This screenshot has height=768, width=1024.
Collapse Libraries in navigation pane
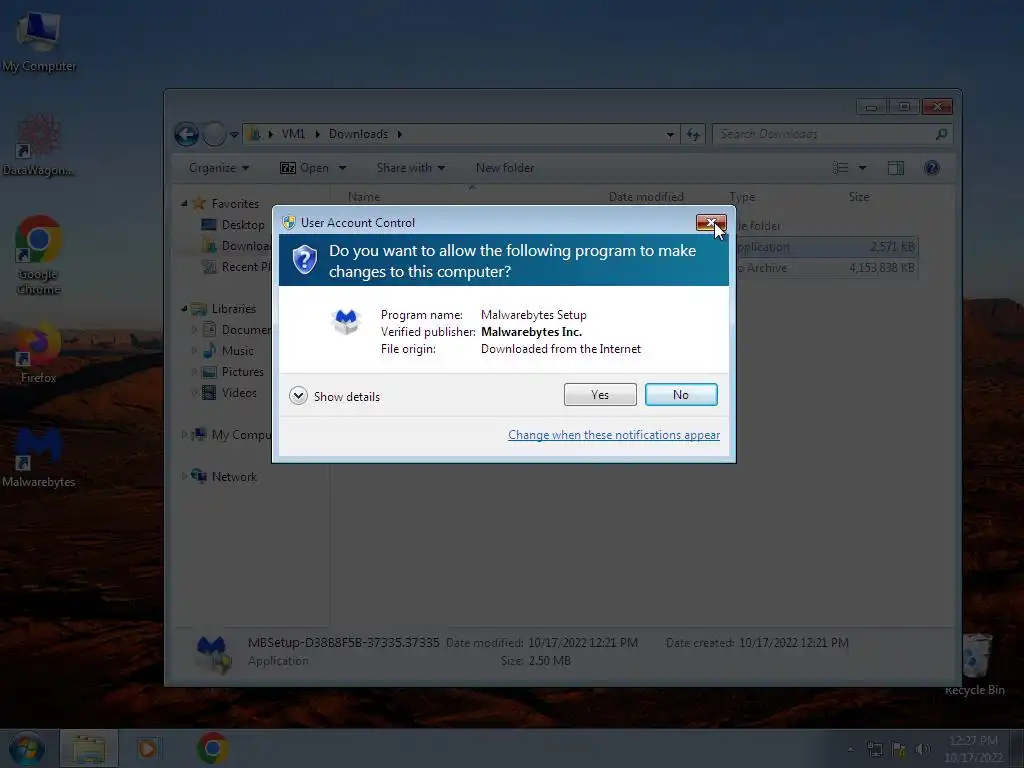pos(184,308)
